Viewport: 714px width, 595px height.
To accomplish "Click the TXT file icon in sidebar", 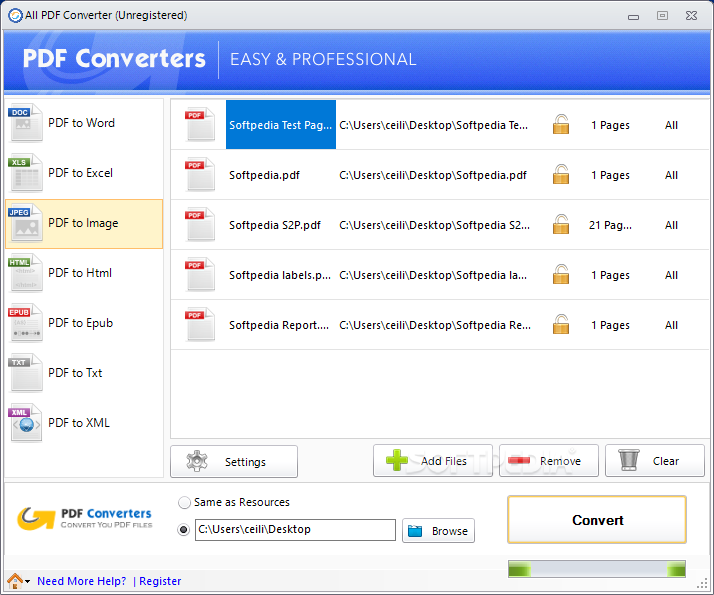I will pyautogui.click(x=26, y=373).
